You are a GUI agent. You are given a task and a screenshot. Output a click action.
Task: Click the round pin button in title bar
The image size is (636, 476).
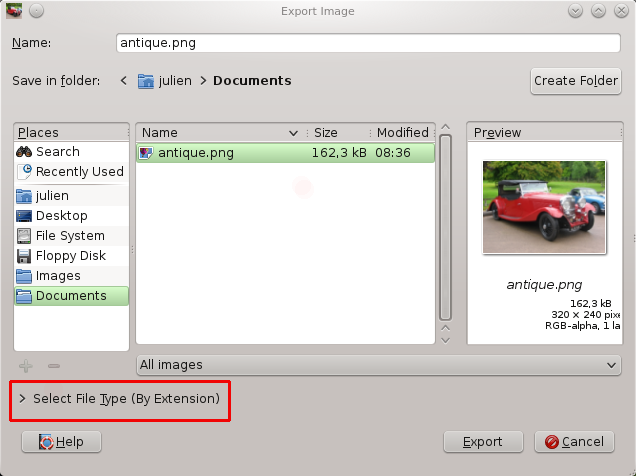click(x=37, y=11)
